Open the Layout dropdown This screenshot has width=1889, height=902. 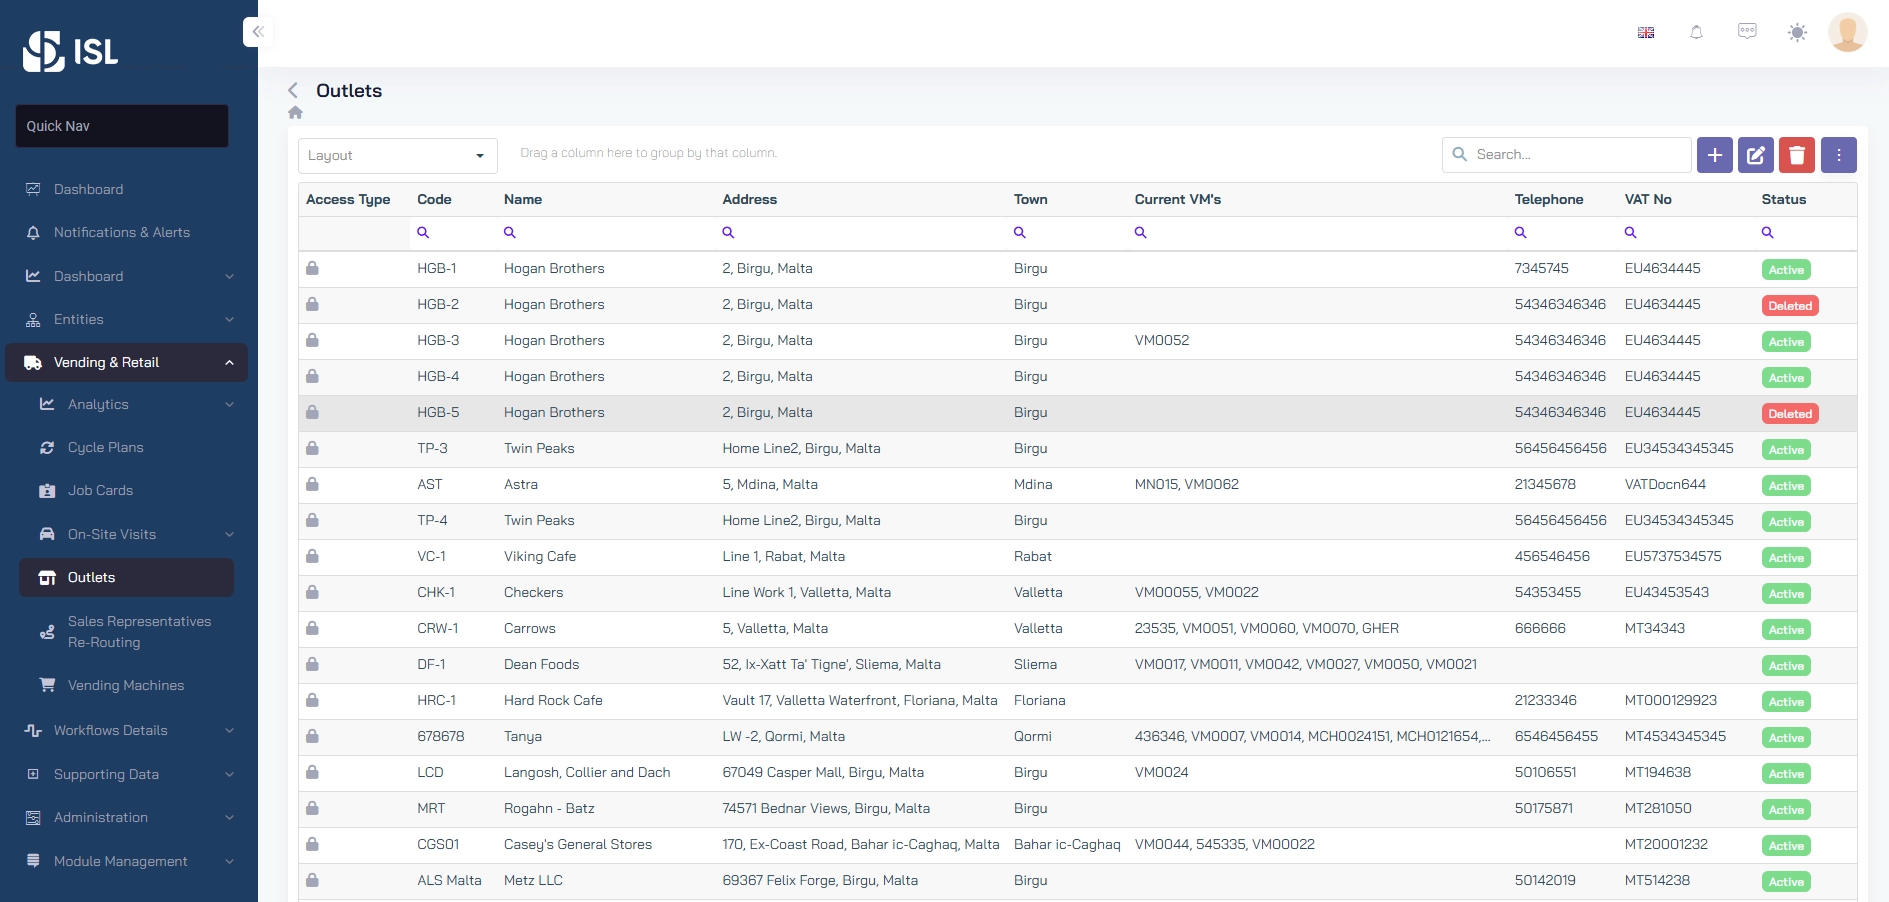click(397, 156)
